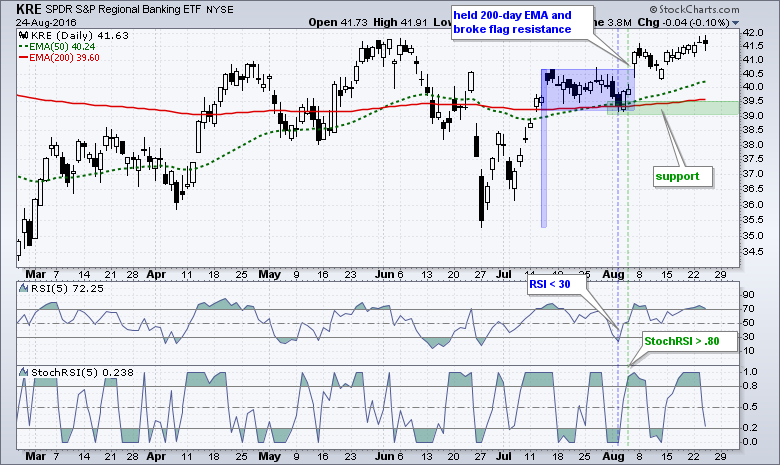This screenshot has height=465, width=780.
Task: Click the 'High 41.91' value
Action: tap(401, 22)
